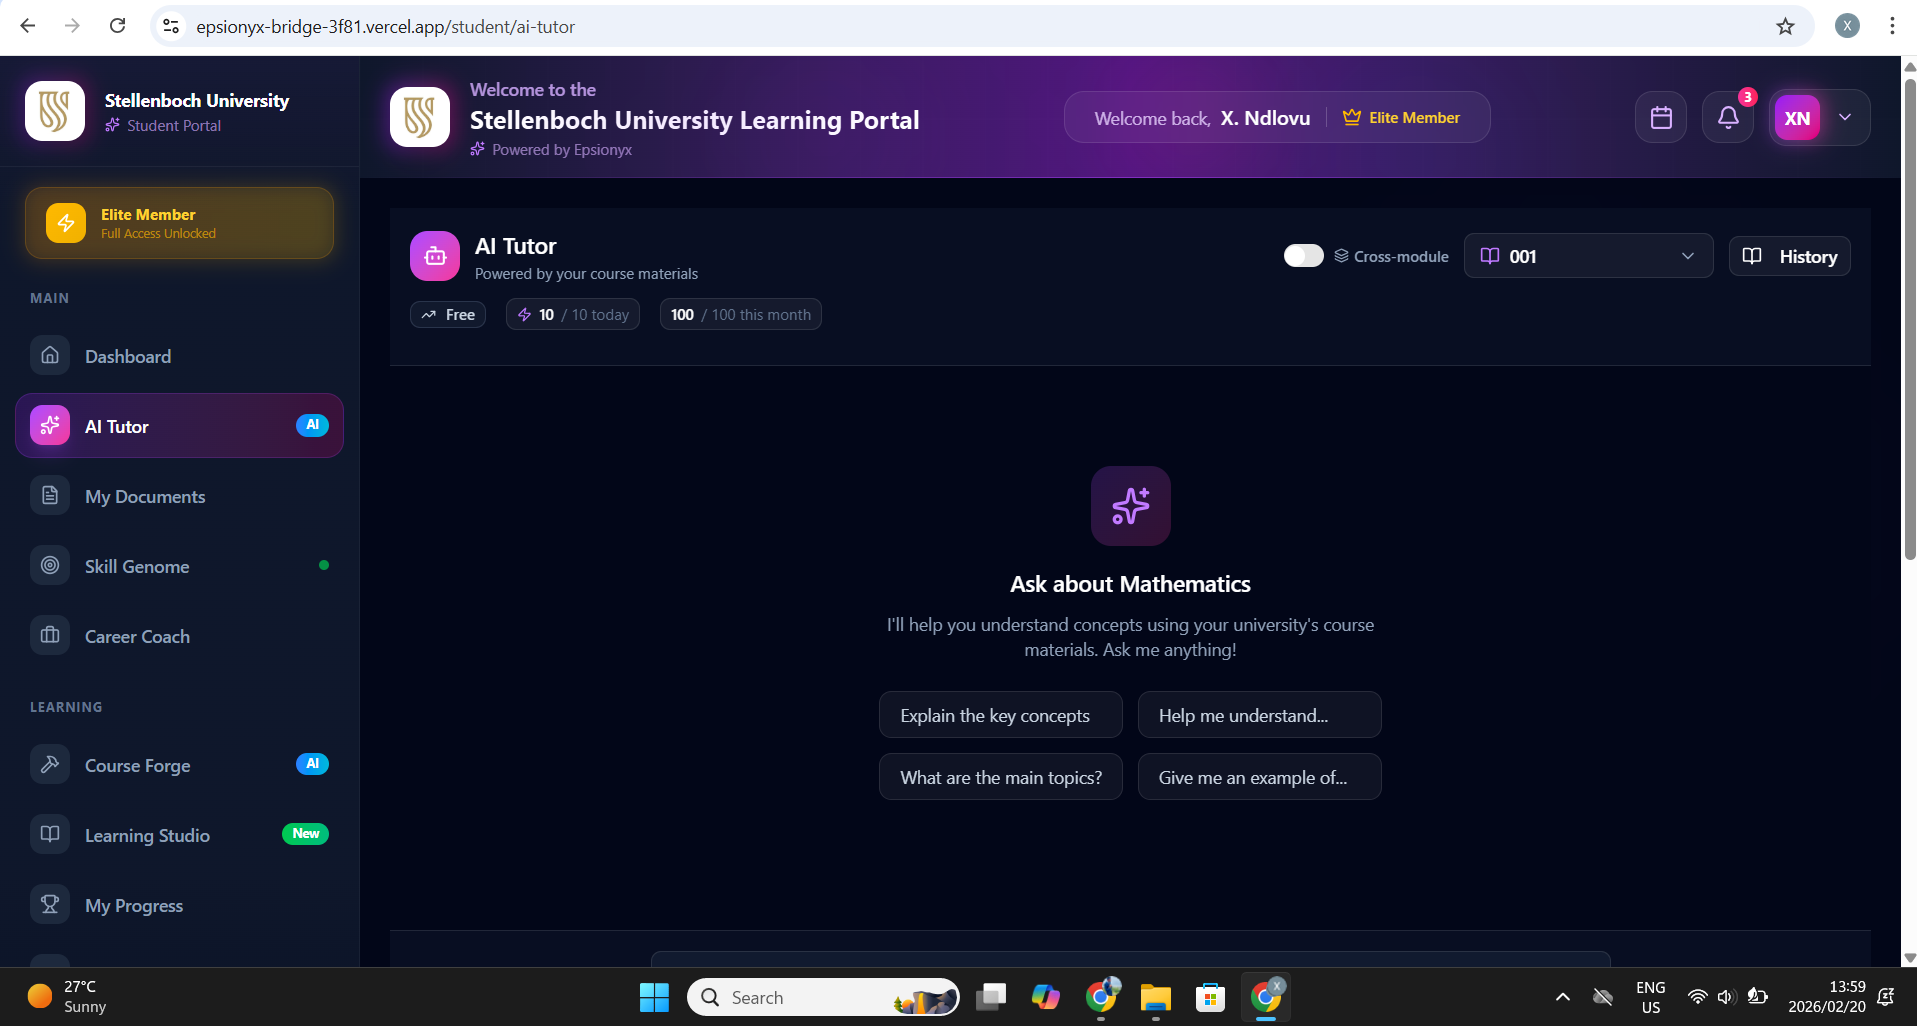Open the Windows Start menu
The image size is (1917, 1026).
[x=654, y=997]
